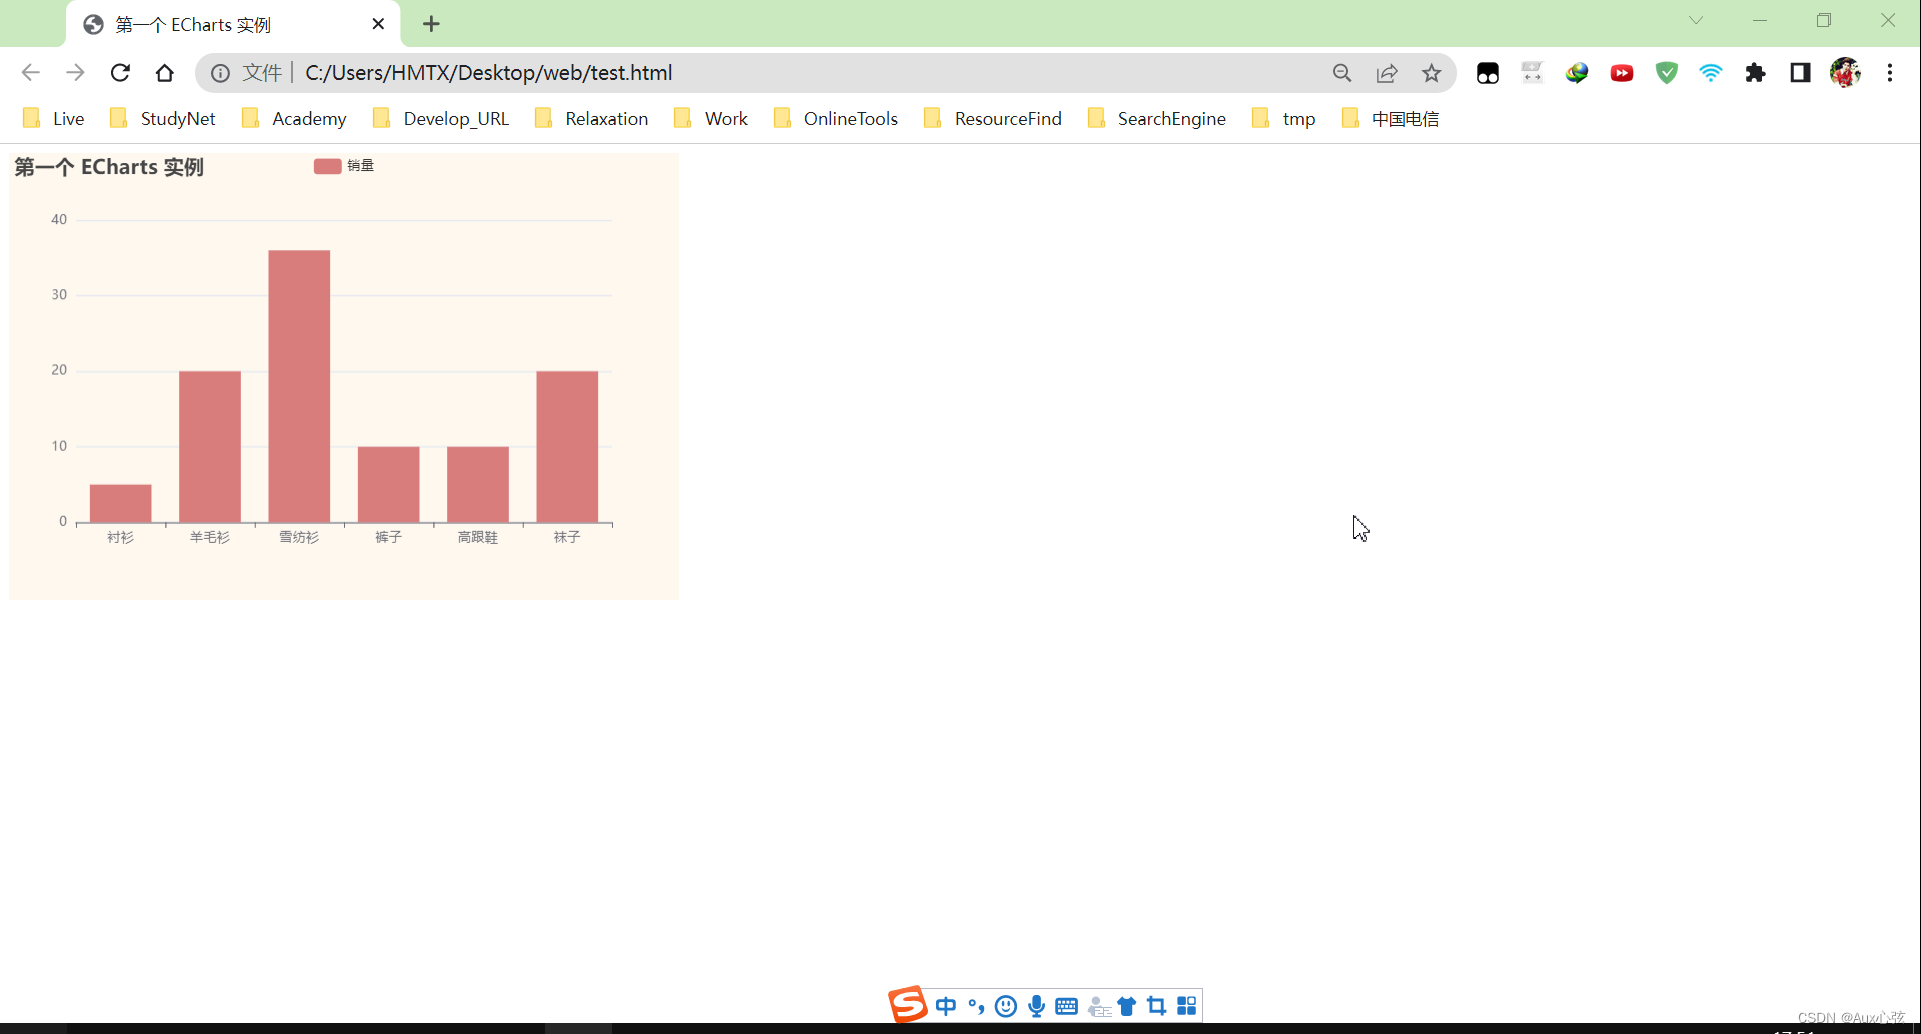Launch Sogou screenshot tool

[x=1156, y=1006]
